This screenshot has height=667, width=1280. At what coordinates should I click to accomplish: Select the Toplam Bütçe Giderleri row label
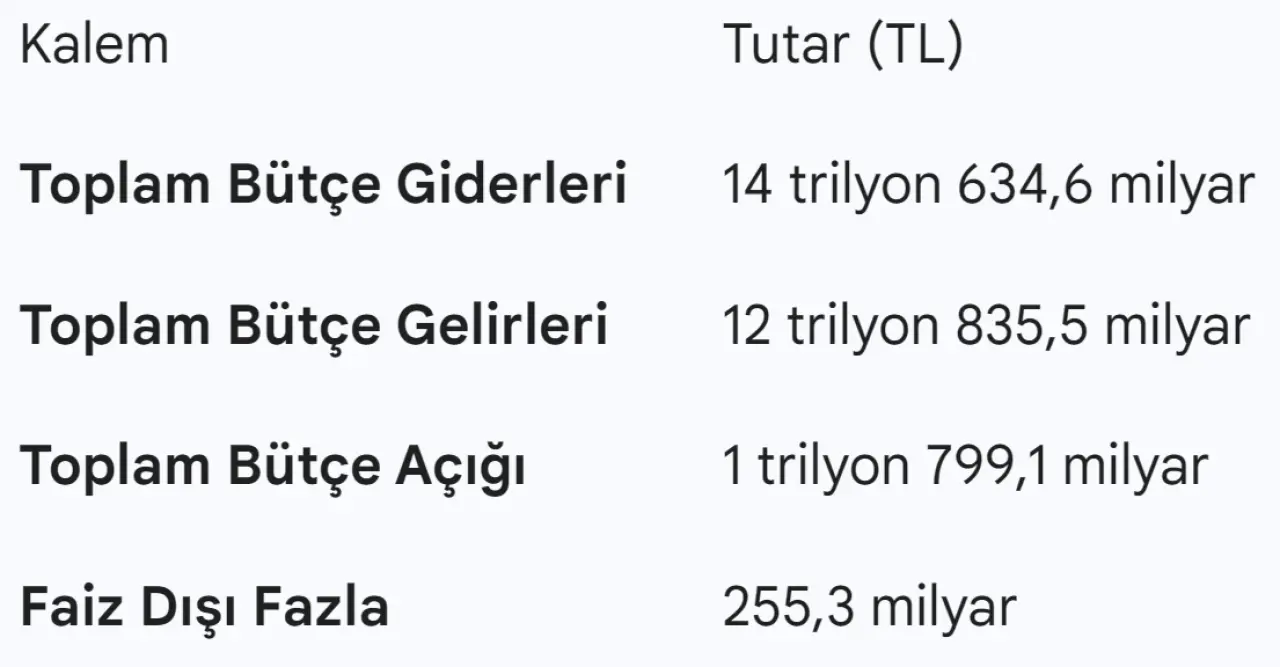click(323, 184)
